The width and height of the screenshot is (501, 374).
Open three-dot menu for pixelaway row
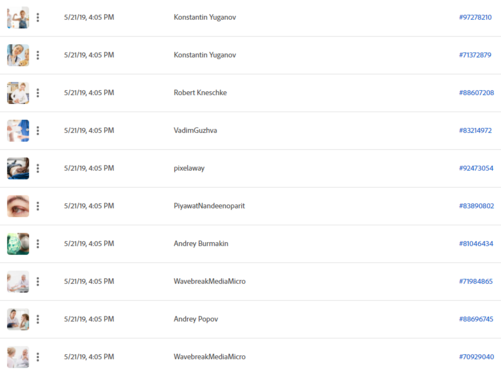38,168
